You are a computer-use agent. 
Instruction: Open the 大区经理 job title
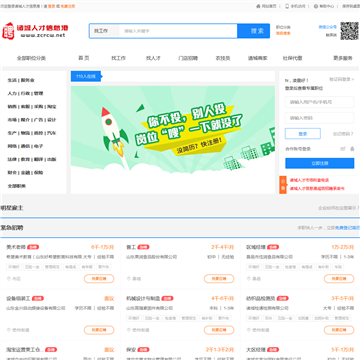pyautogui.click(x=256, y=350)
